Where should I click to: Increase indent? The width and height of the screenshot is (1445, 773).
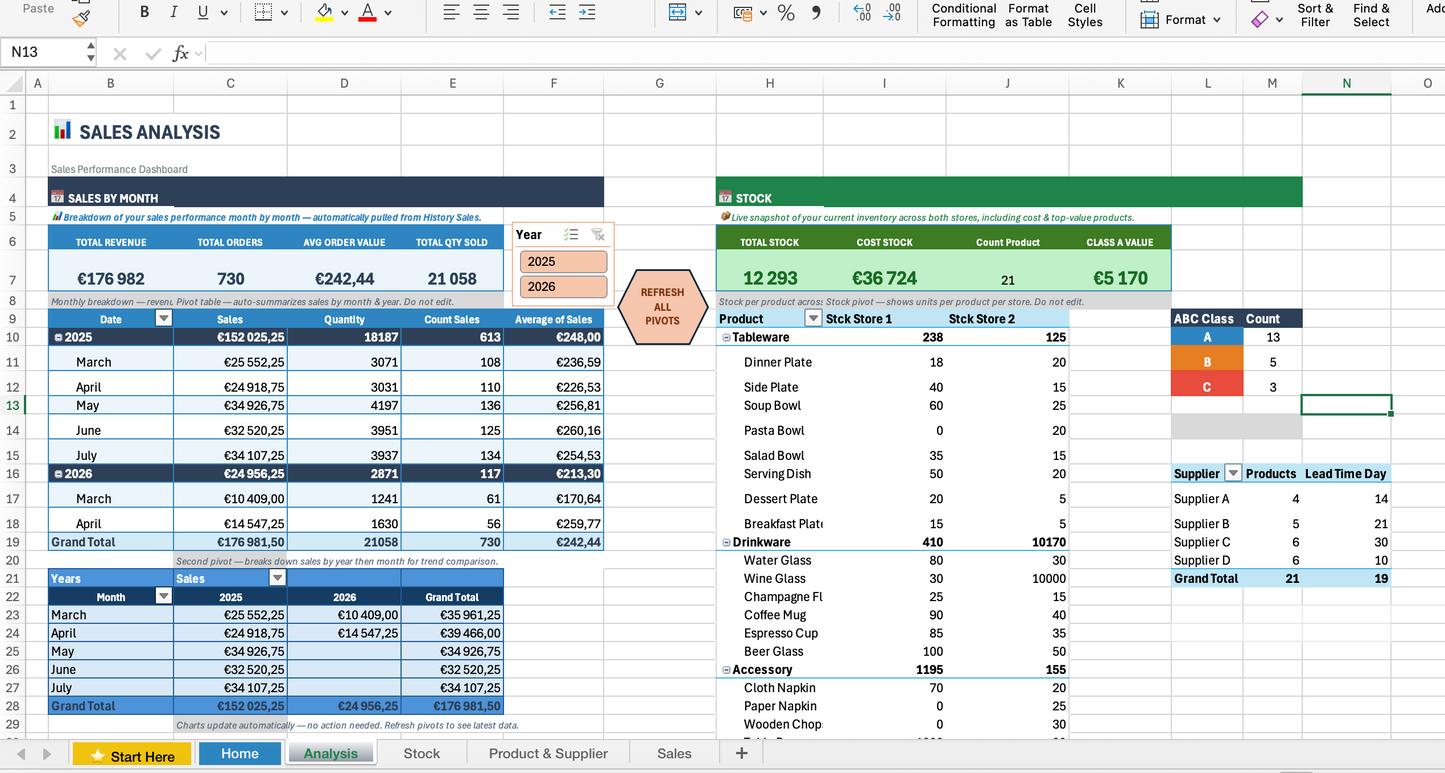coord(587,12)
